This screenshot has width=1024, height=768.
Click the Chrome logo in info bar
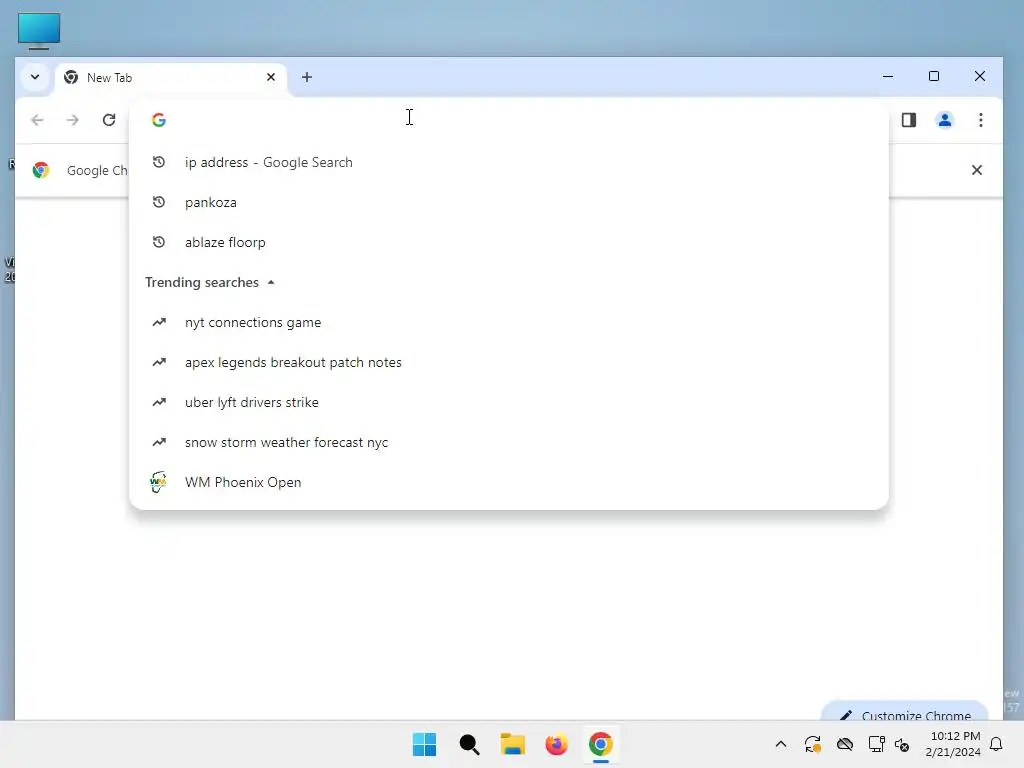[41, 170]
